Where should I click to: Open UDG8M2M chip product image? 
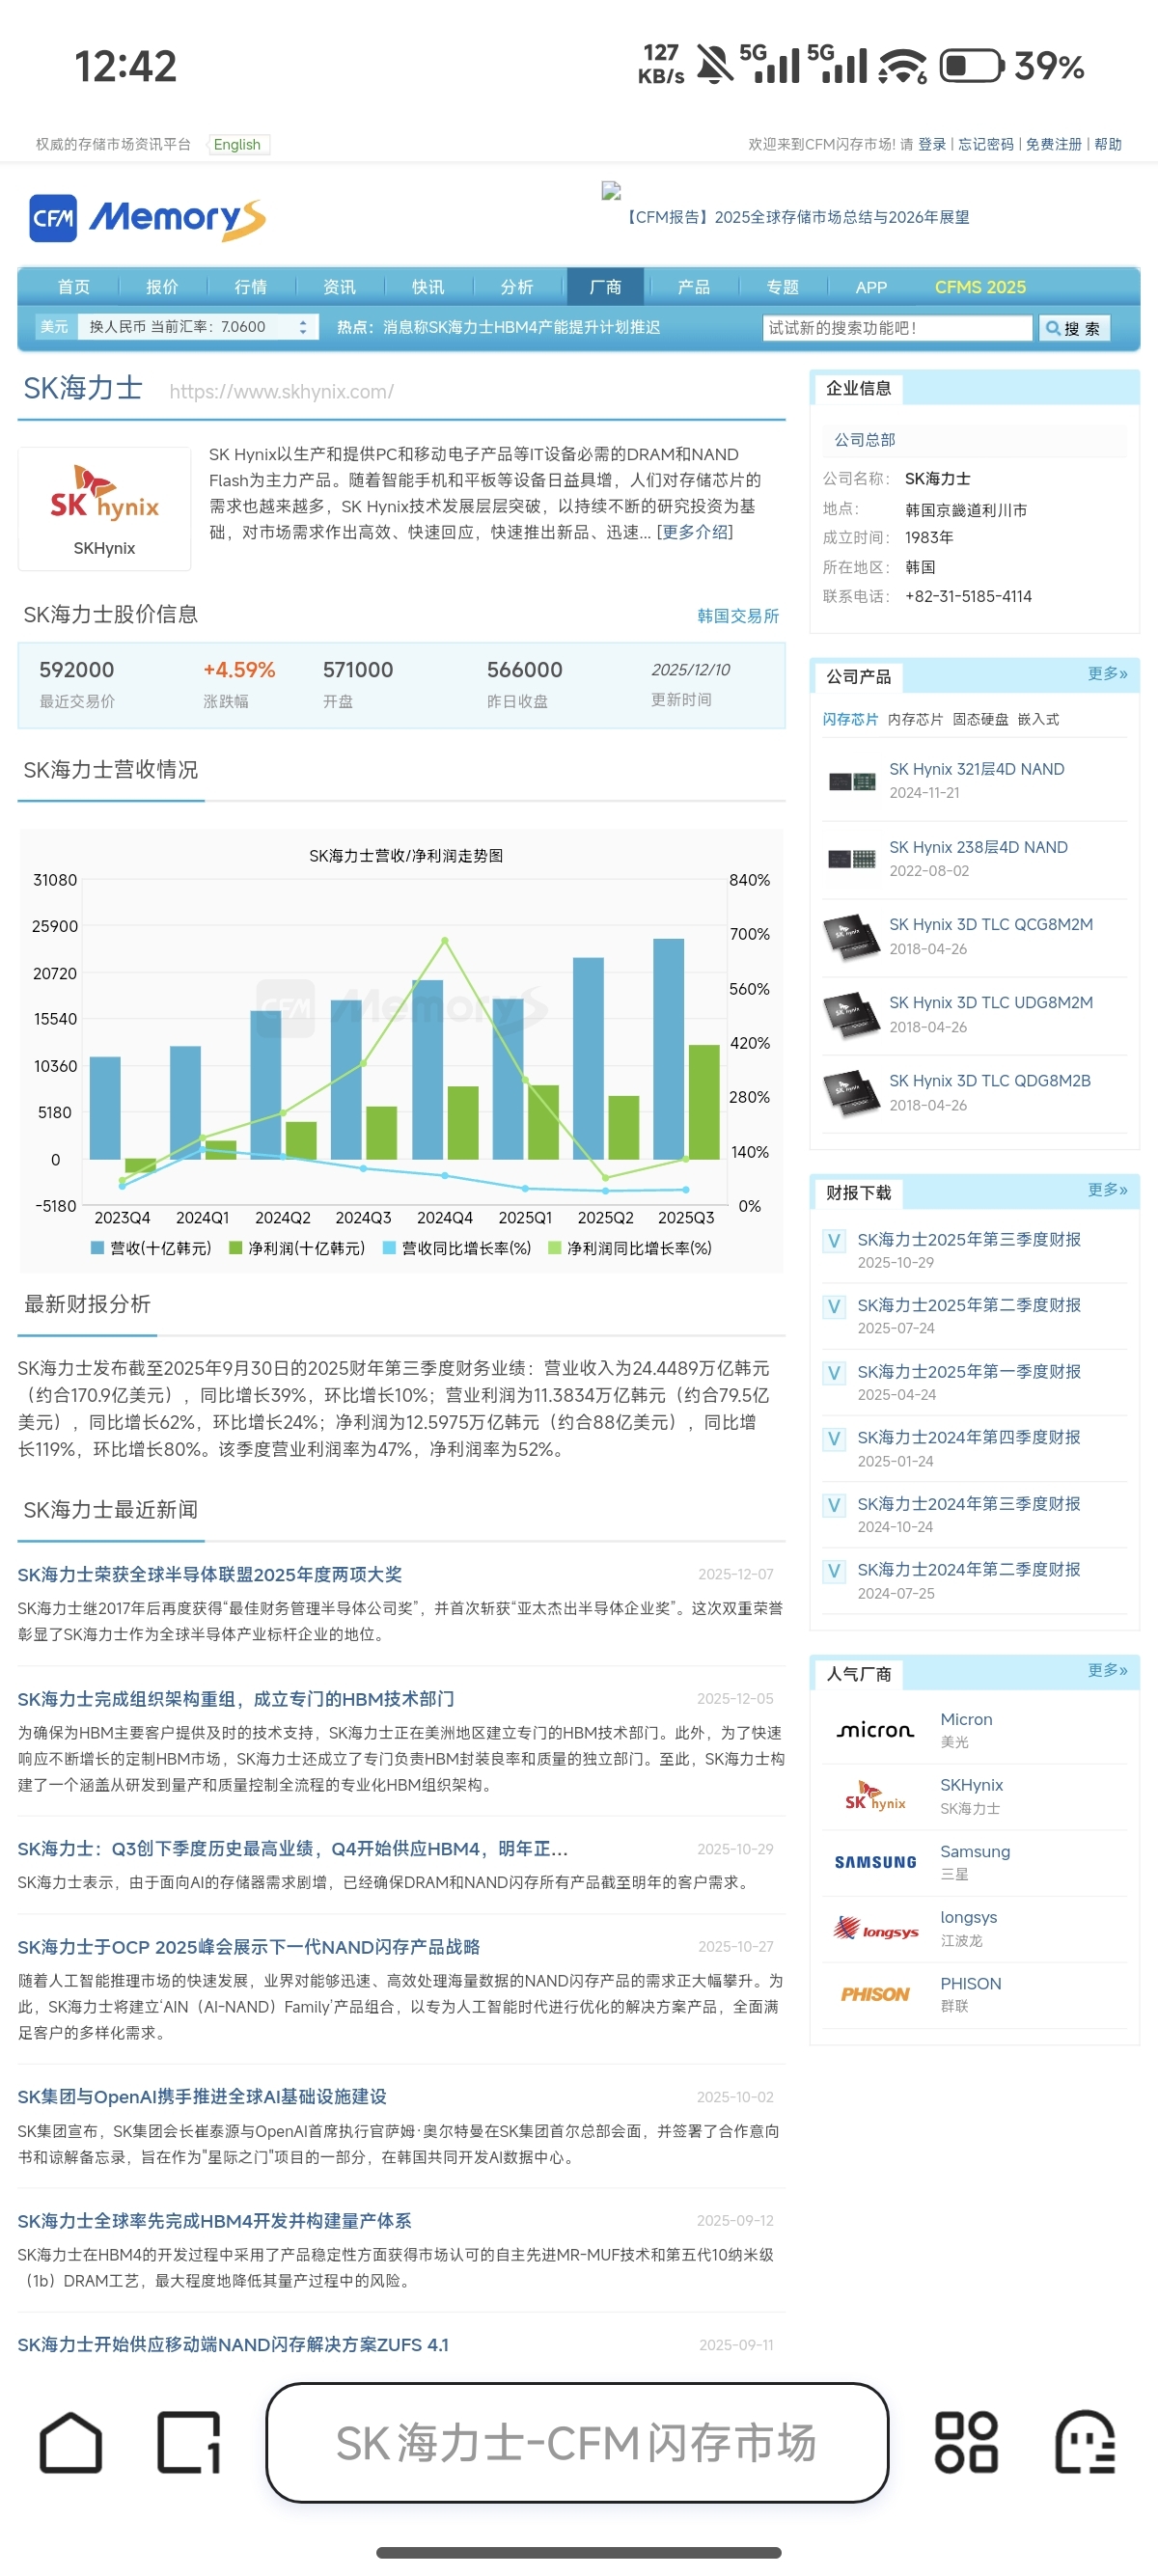[851, 1015]
